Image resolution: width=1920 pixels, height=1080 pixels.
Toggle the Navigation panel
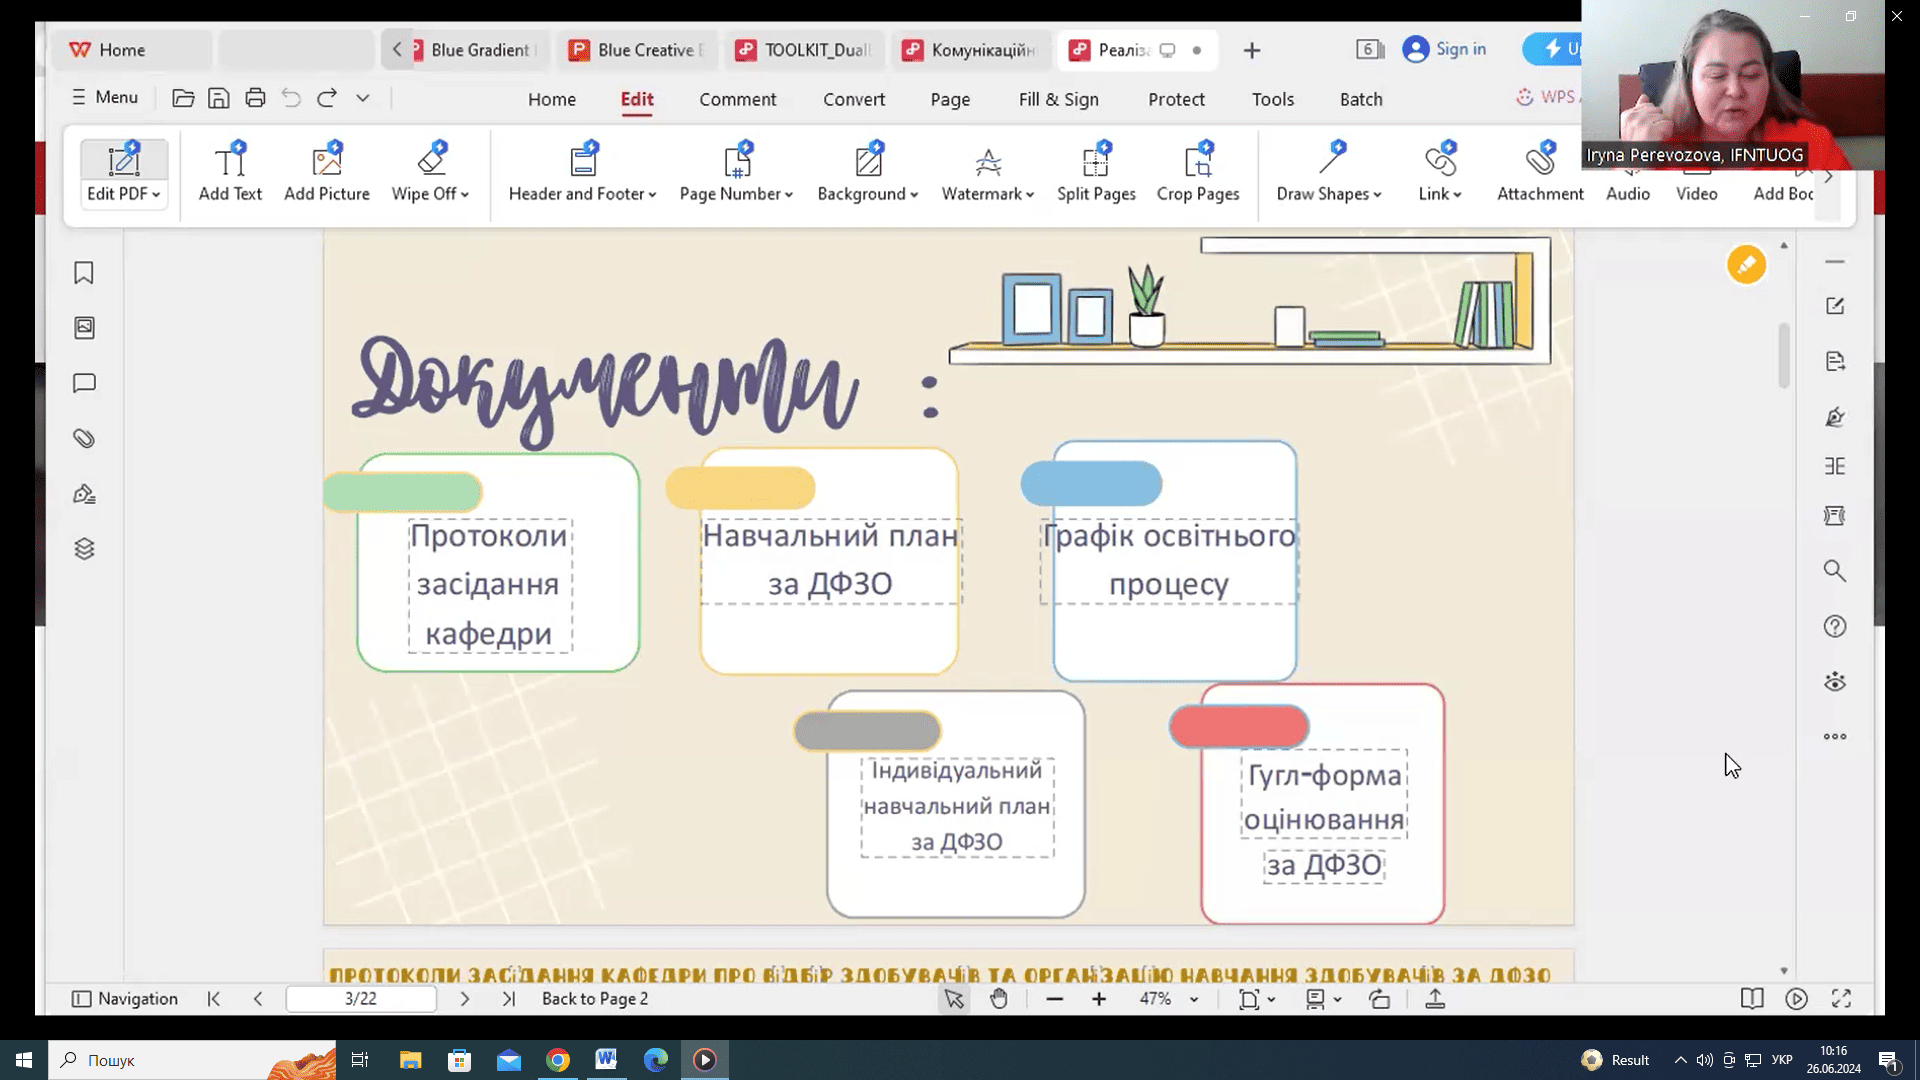(125, 999)
